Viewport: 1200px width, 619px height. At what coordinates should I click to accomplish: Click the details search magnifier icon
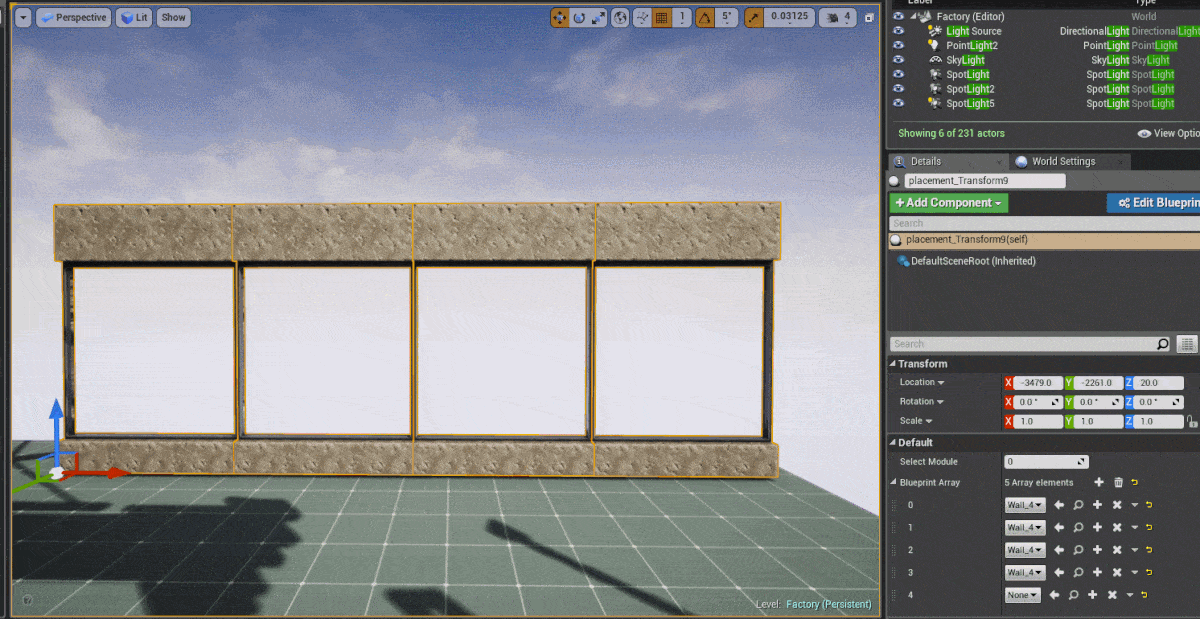(x=1162, y=344)
